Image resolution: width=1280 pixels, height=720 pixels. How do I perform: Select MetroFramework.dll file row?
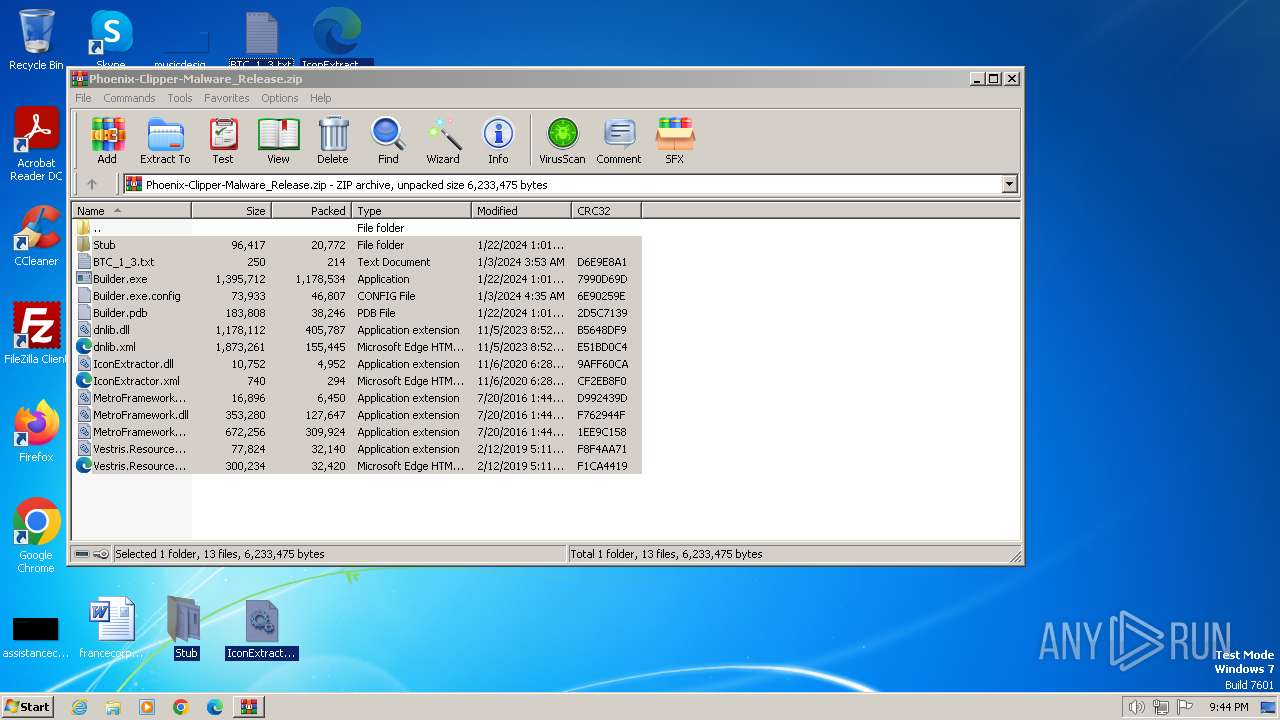click(357, 415)
